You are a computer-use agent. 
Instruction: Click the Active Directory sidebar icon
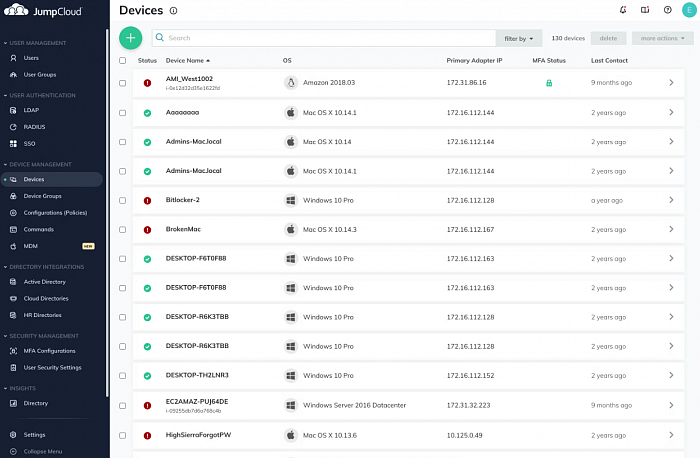13,282
